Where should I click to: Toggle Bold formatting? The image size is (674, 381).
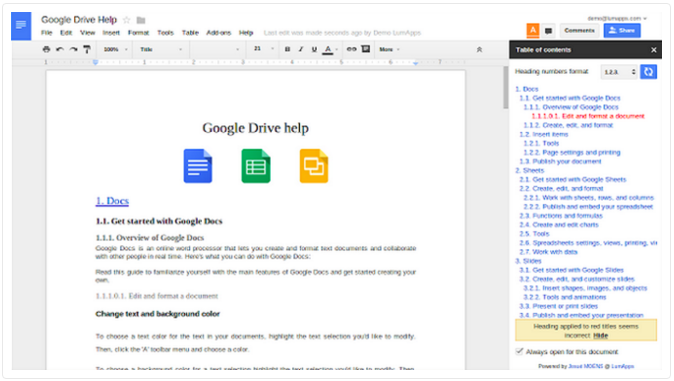tap(287, 49)
